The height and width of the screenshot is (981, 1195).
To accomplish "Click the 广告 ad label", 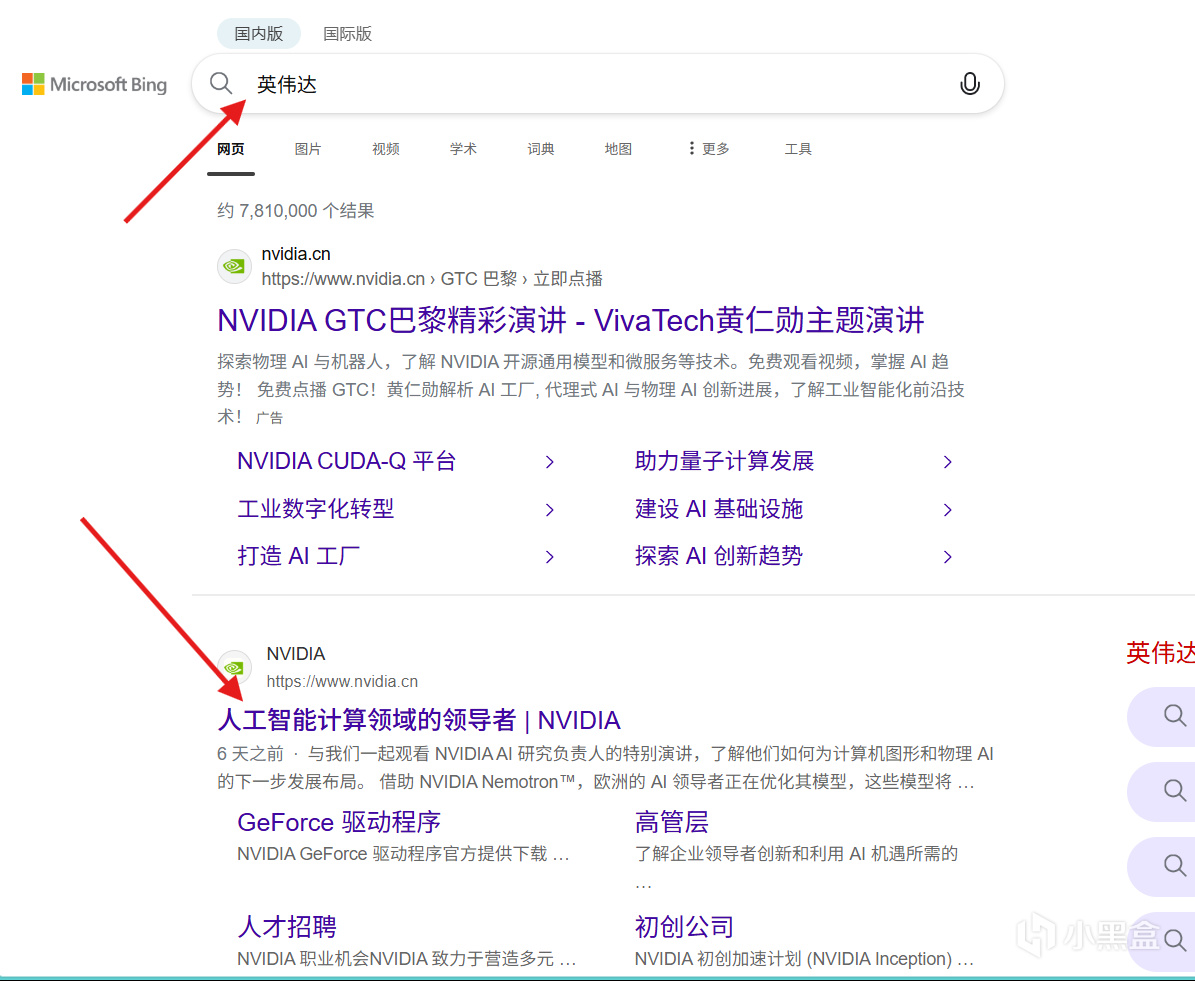I will coord(269,418).
